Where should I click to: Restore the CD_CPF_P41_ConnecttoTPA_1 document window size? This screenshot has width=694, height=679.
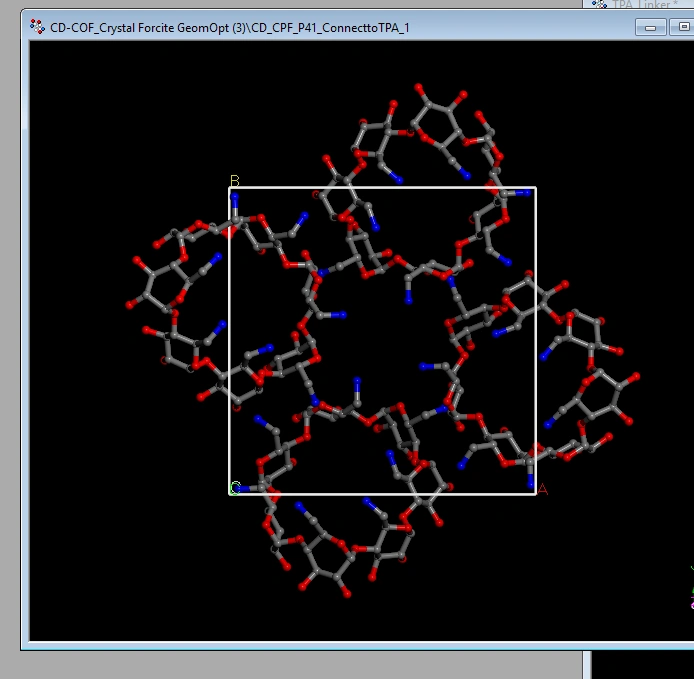pos(683,27)
